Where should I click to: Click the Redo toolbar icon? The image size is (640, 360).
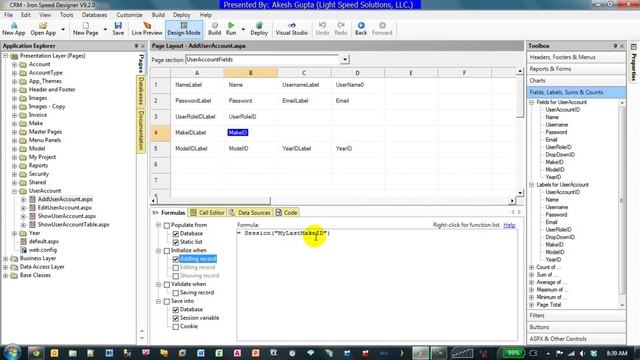click(340, 29)
